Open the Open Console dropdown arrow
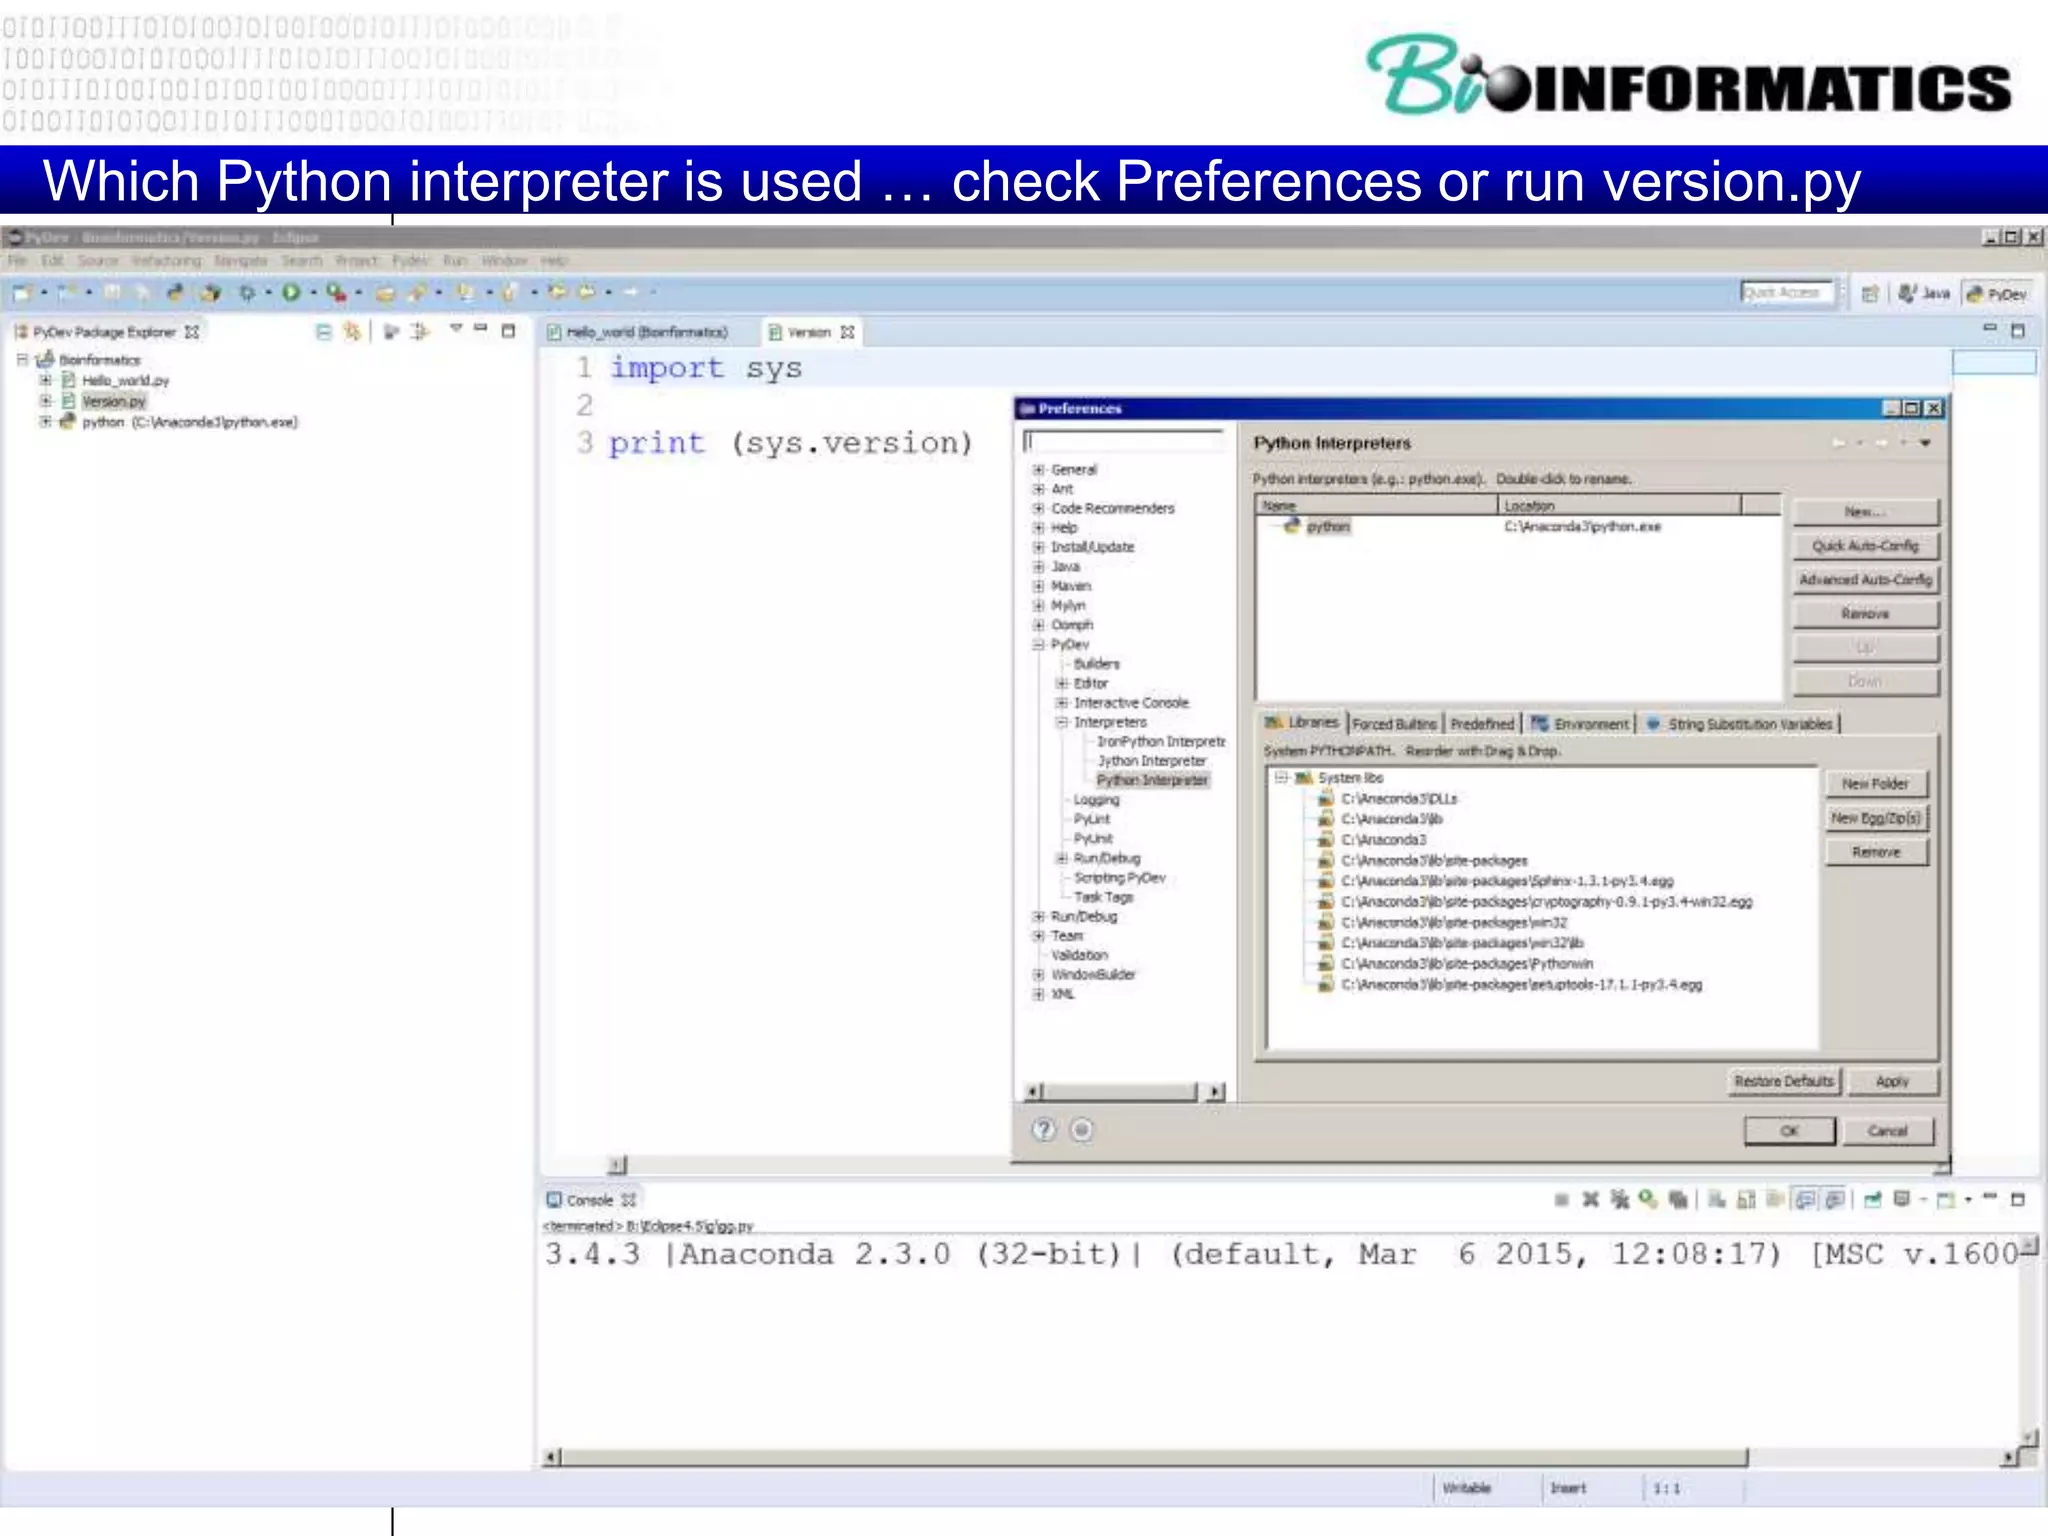Screen dimensions: 2048x1536 pyautogui.click(x=1968, y=1199)
